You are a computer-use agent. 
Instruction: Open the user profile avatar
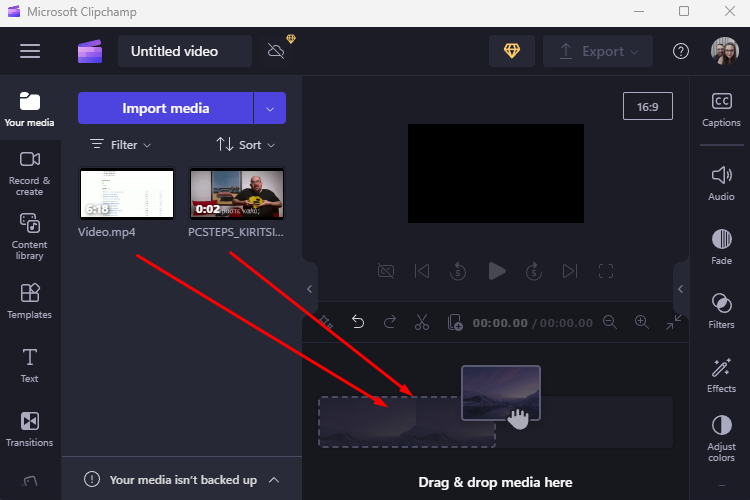pos(725,51)
